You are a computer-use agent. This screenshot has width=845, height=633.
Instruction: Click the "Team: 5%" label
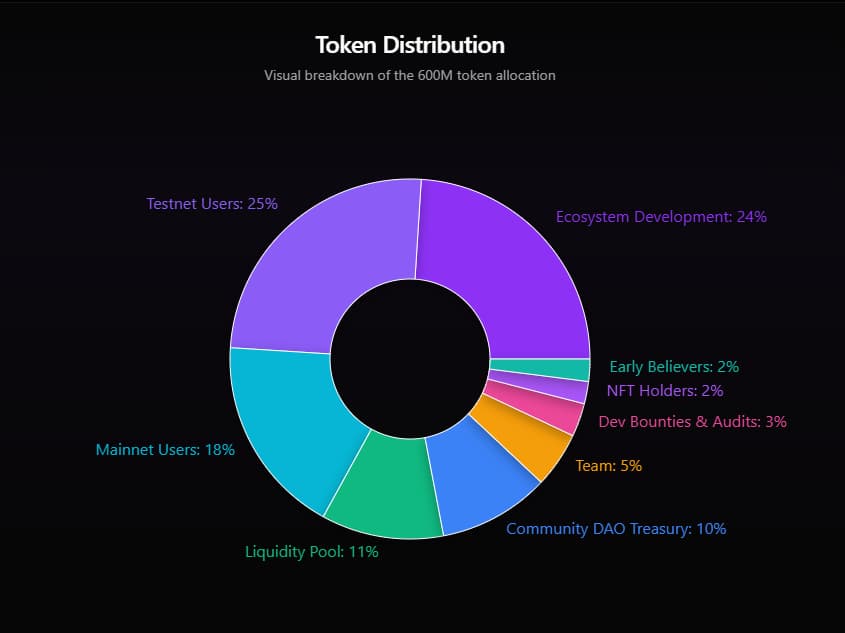point(609,465)
